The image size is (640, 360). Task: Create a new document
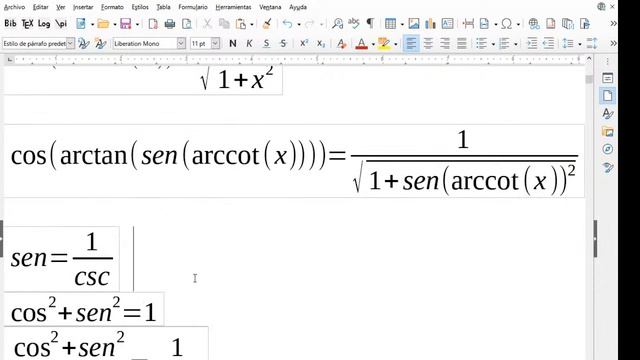[x=81, y=24]
